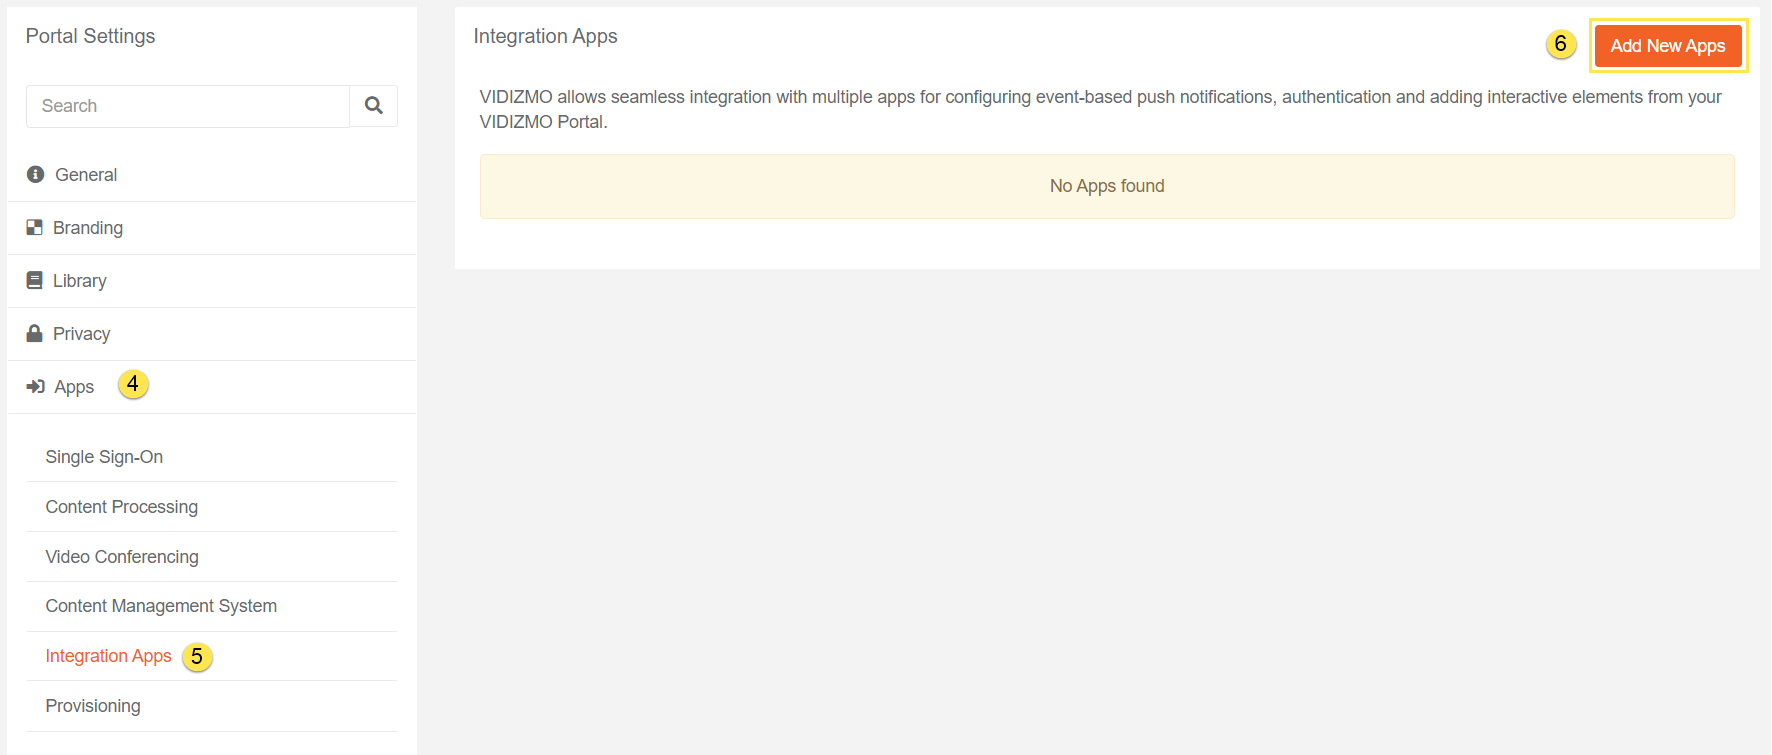The image size is (1772, 755).
Task: Click the Branding checkered square icon
Action: point(34,227)
